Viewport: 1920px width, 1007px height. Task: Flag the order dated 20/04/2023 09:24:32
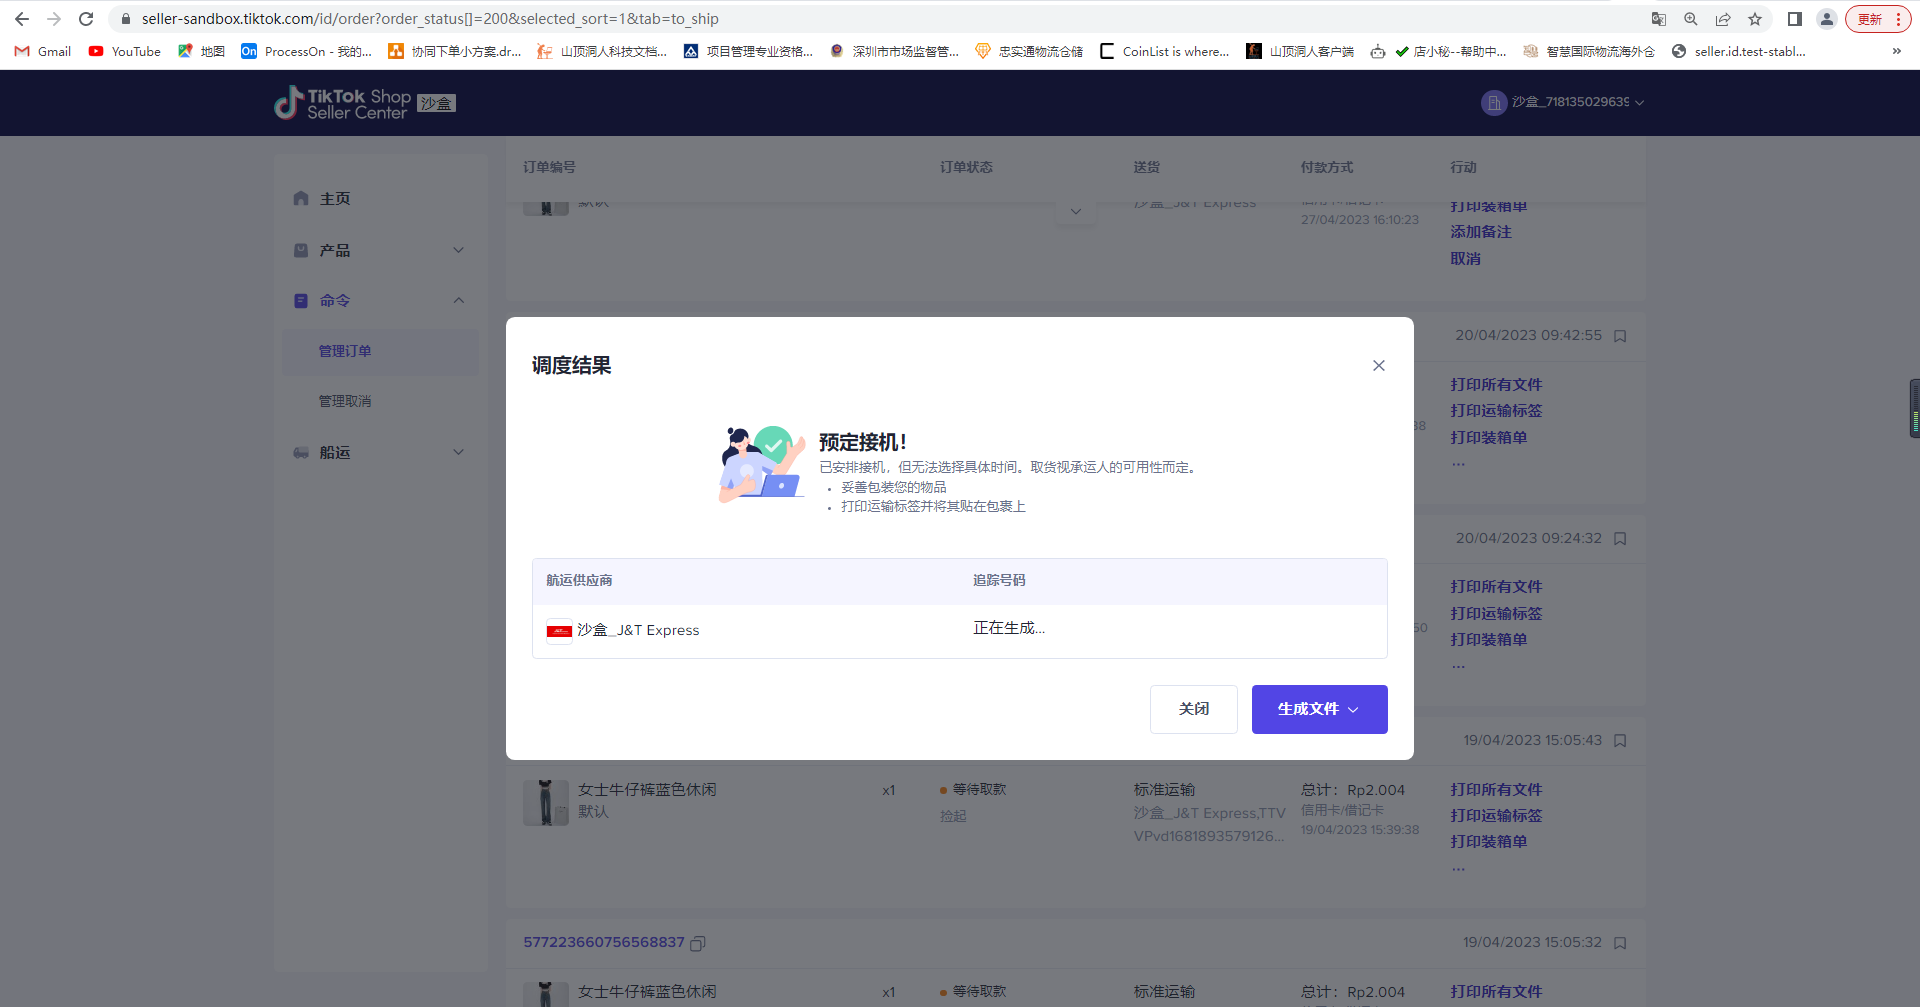pyautogui.click(x=1620, y=539)
